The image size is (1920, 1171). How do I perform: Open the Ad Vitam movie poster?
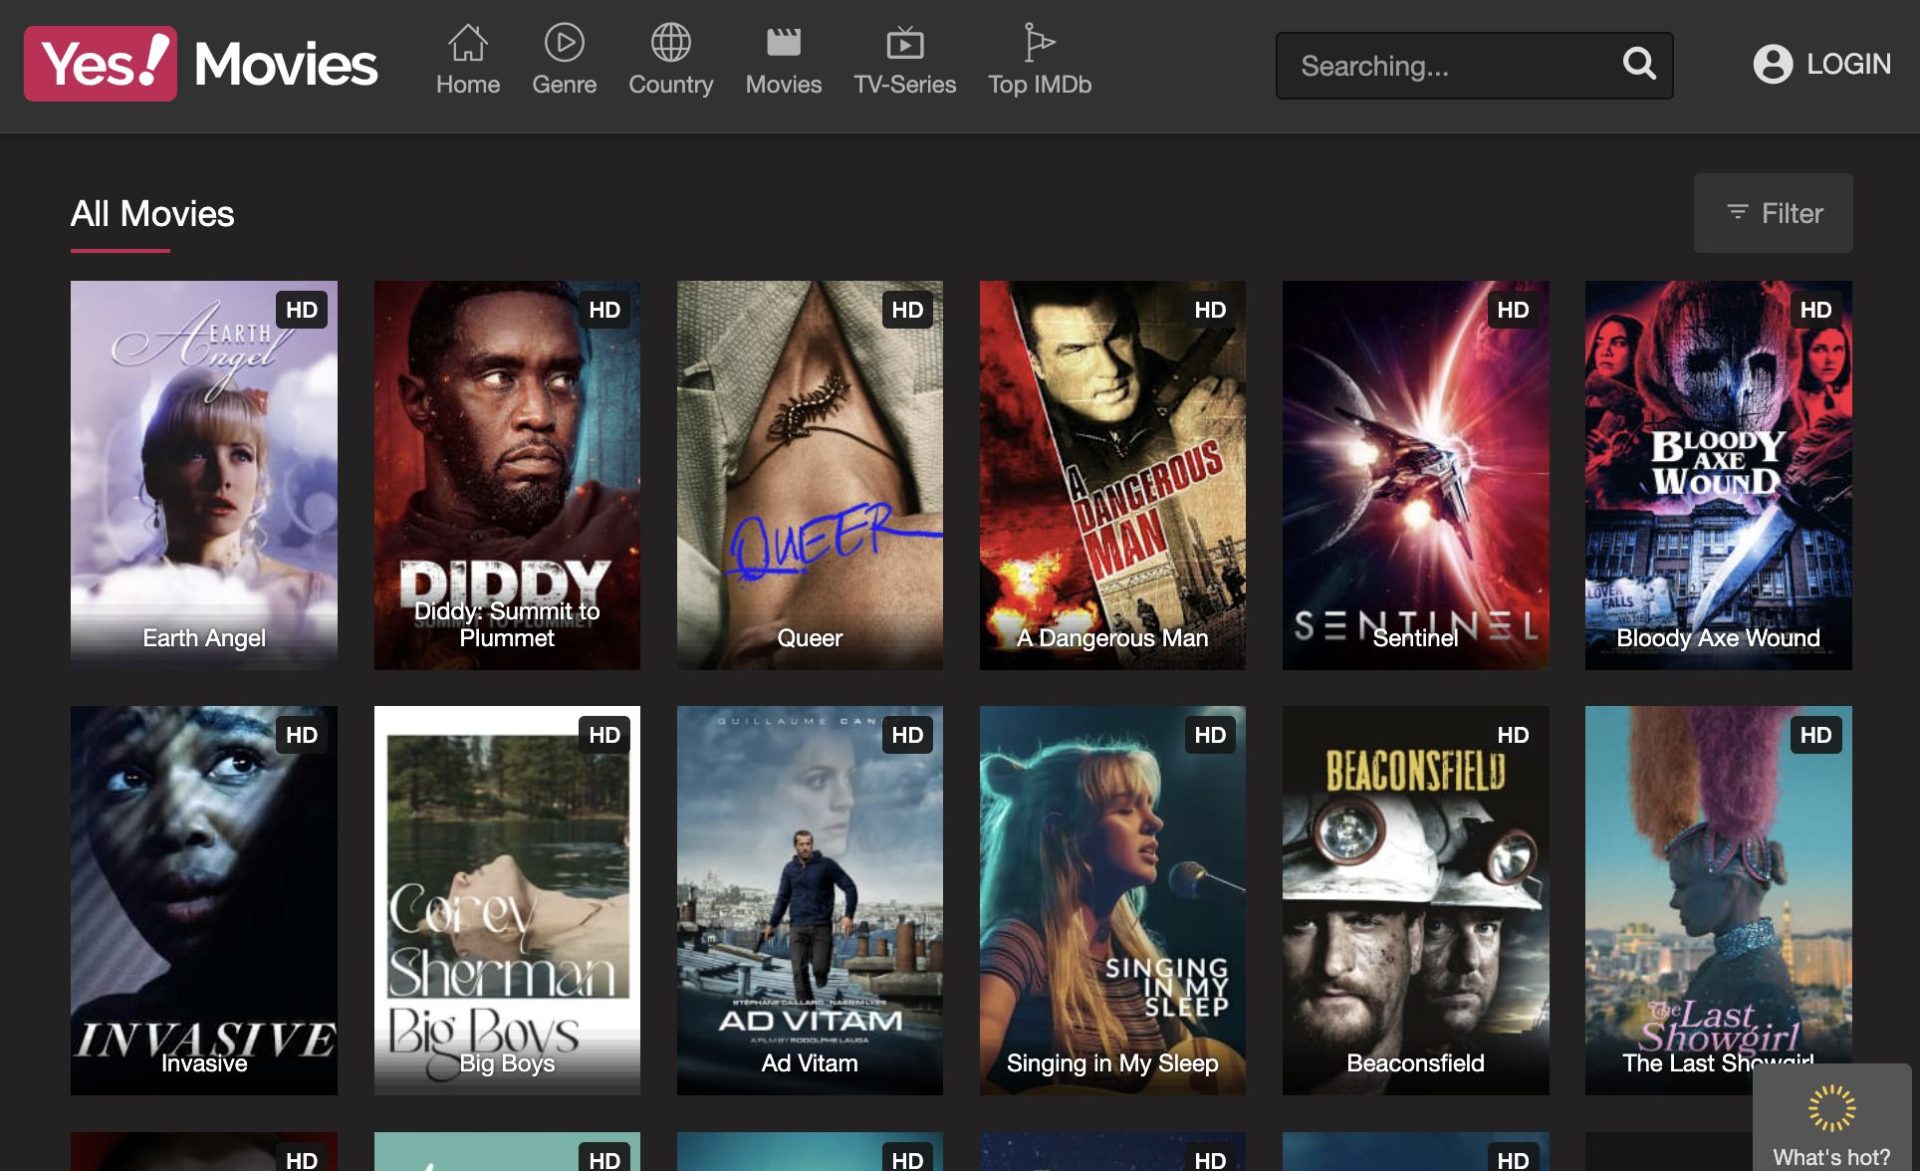coord(810,900)
